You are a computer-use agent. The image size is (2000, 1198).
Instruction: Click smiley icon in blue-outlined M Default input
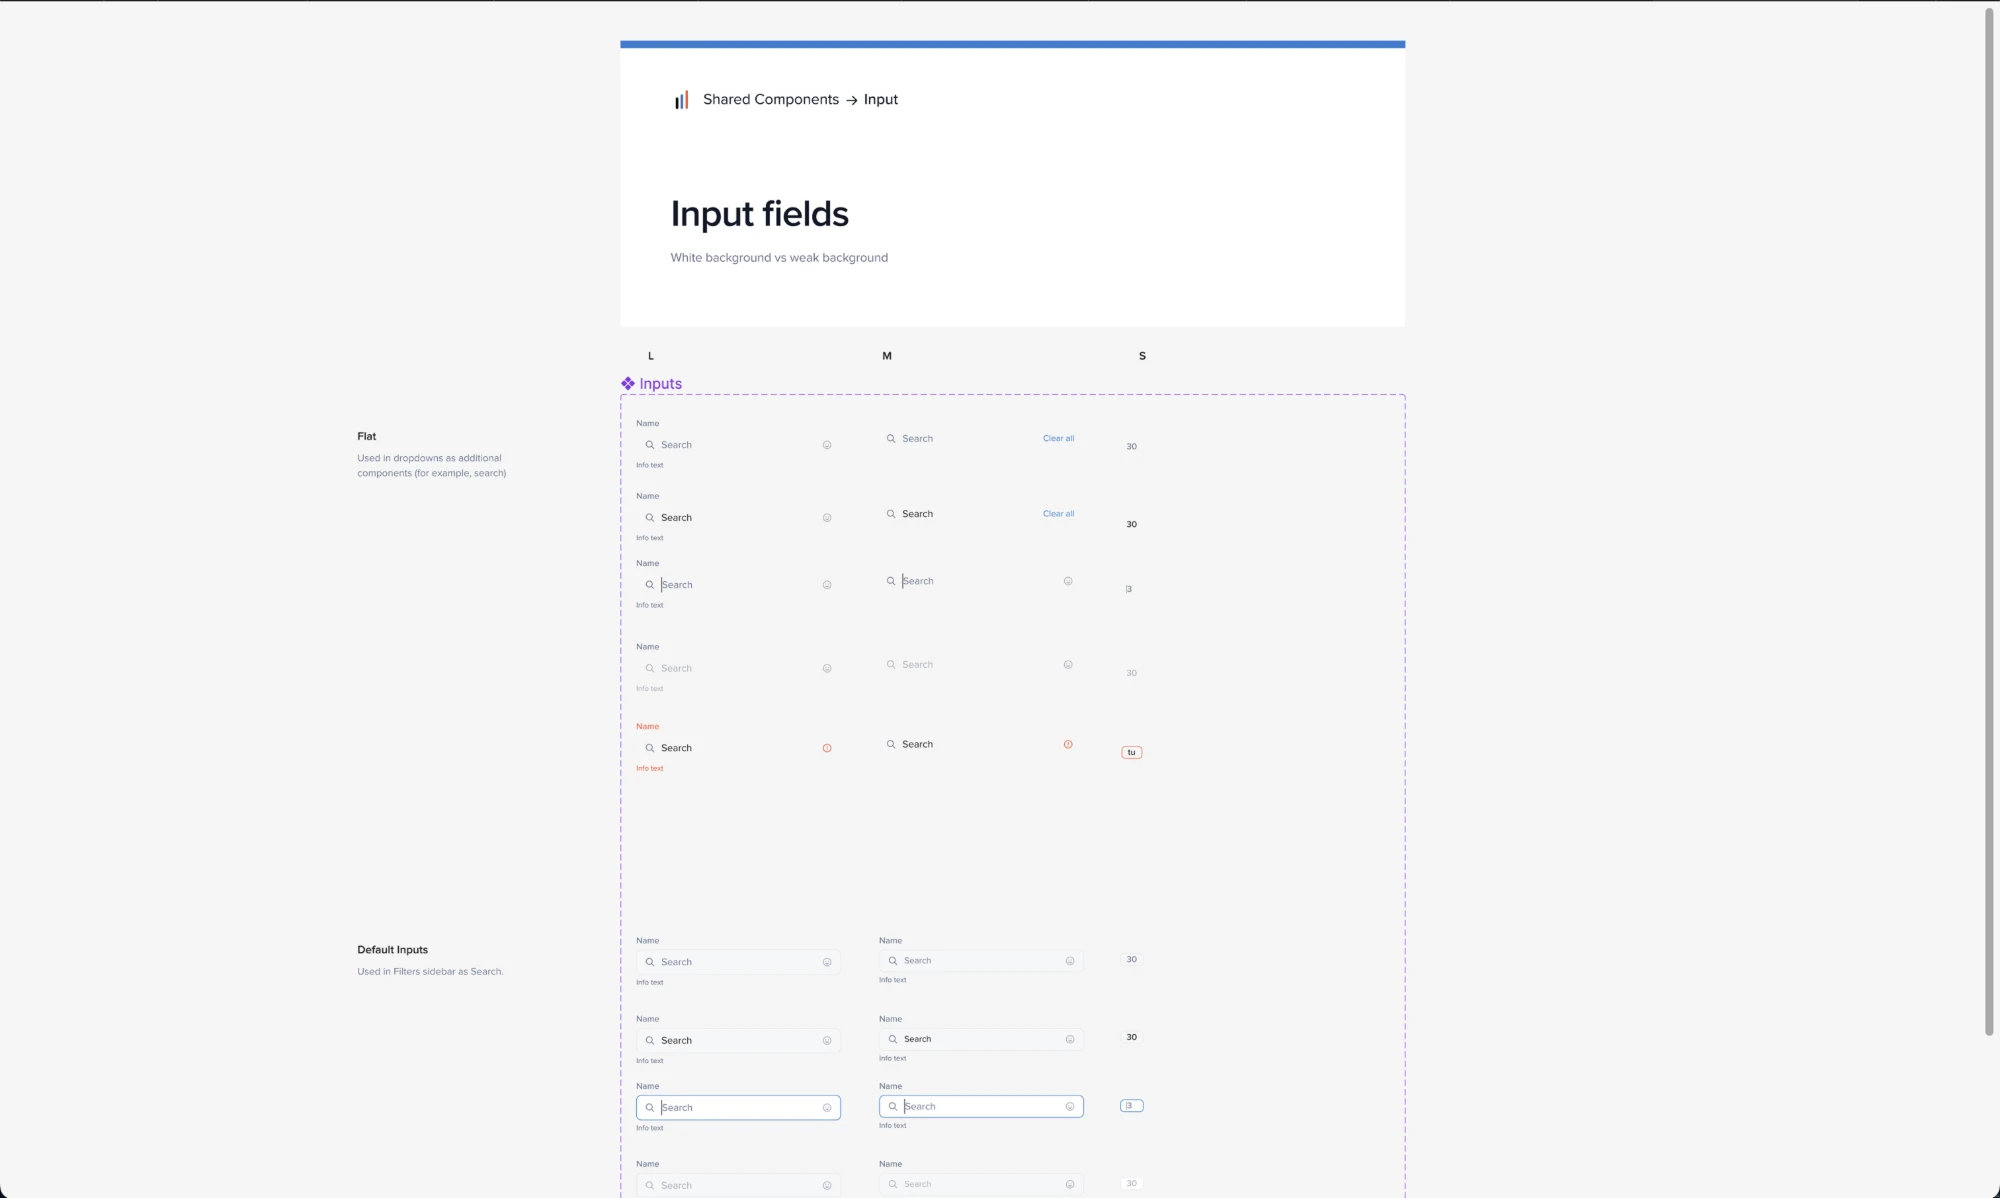point(1070,1106)
